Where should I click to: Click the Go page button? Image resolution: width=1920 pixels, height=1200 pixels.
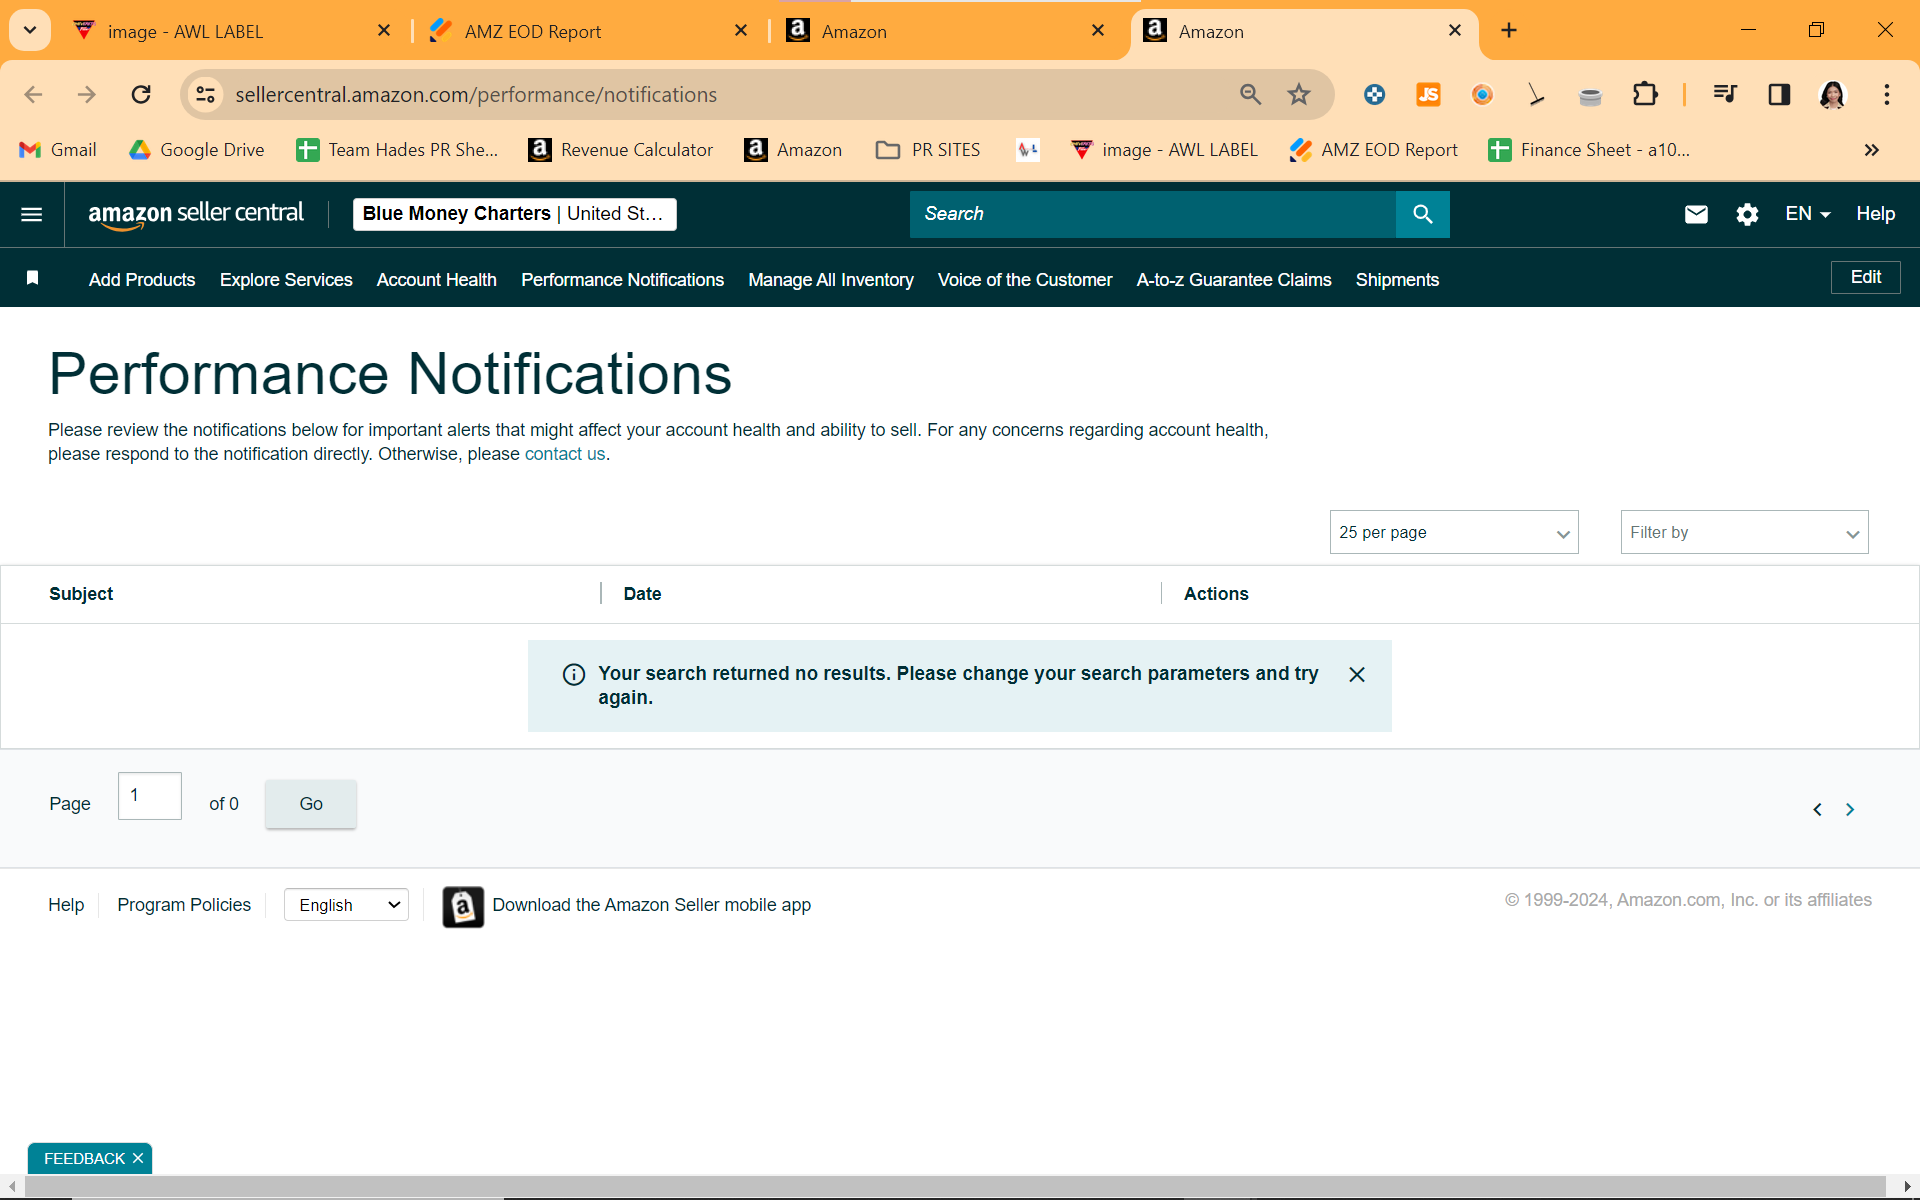pos(310,804)
